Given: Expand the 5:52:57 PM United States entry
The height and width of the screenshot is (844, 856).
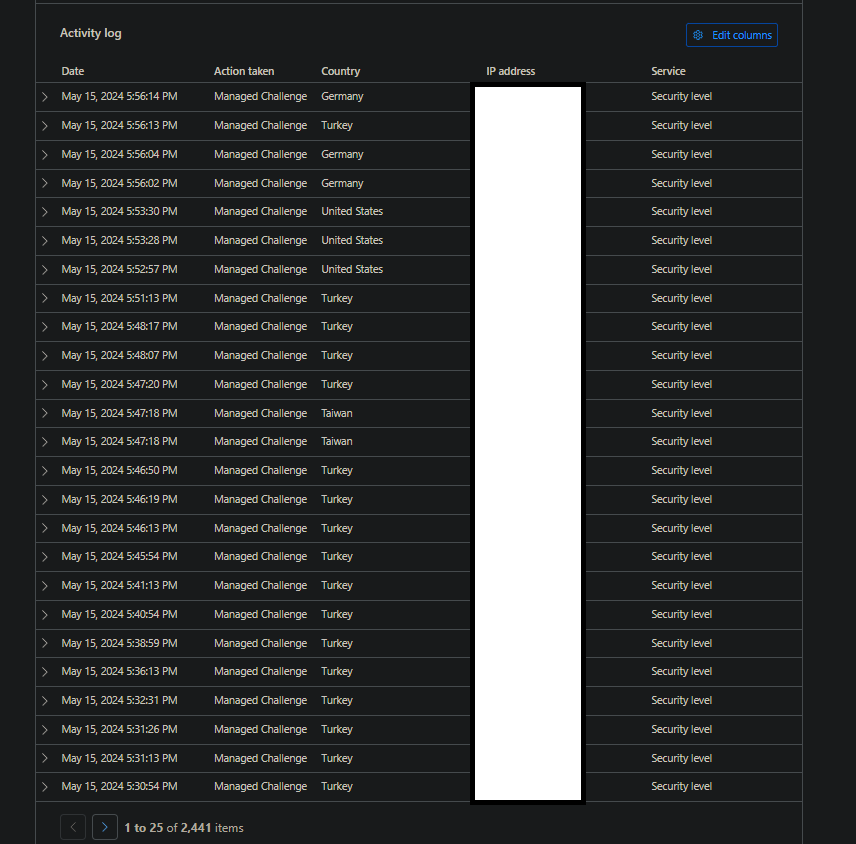Looking at the screenshot, I should tap(45, 270).
